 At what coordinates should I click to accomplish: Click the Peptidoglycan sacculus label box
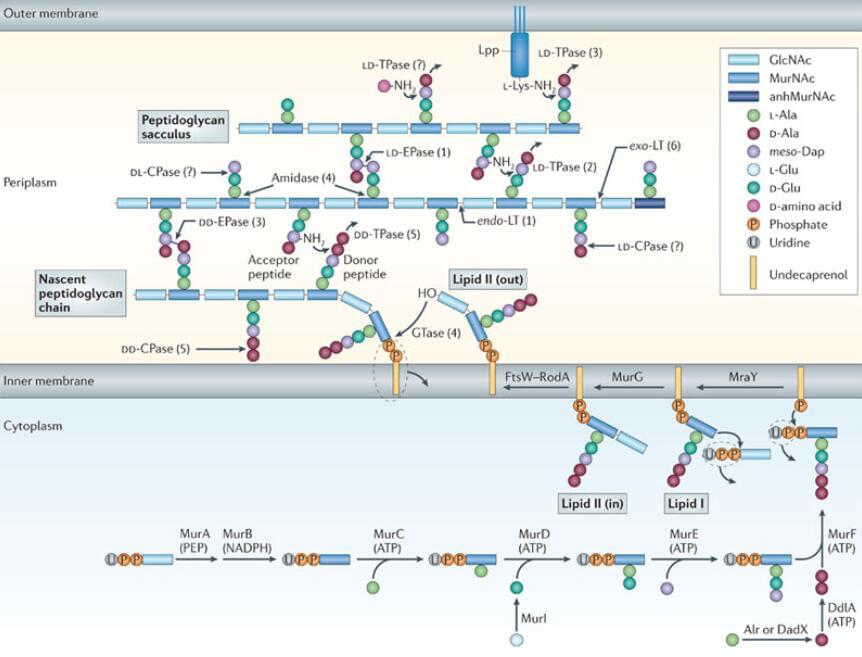point(182,126)
